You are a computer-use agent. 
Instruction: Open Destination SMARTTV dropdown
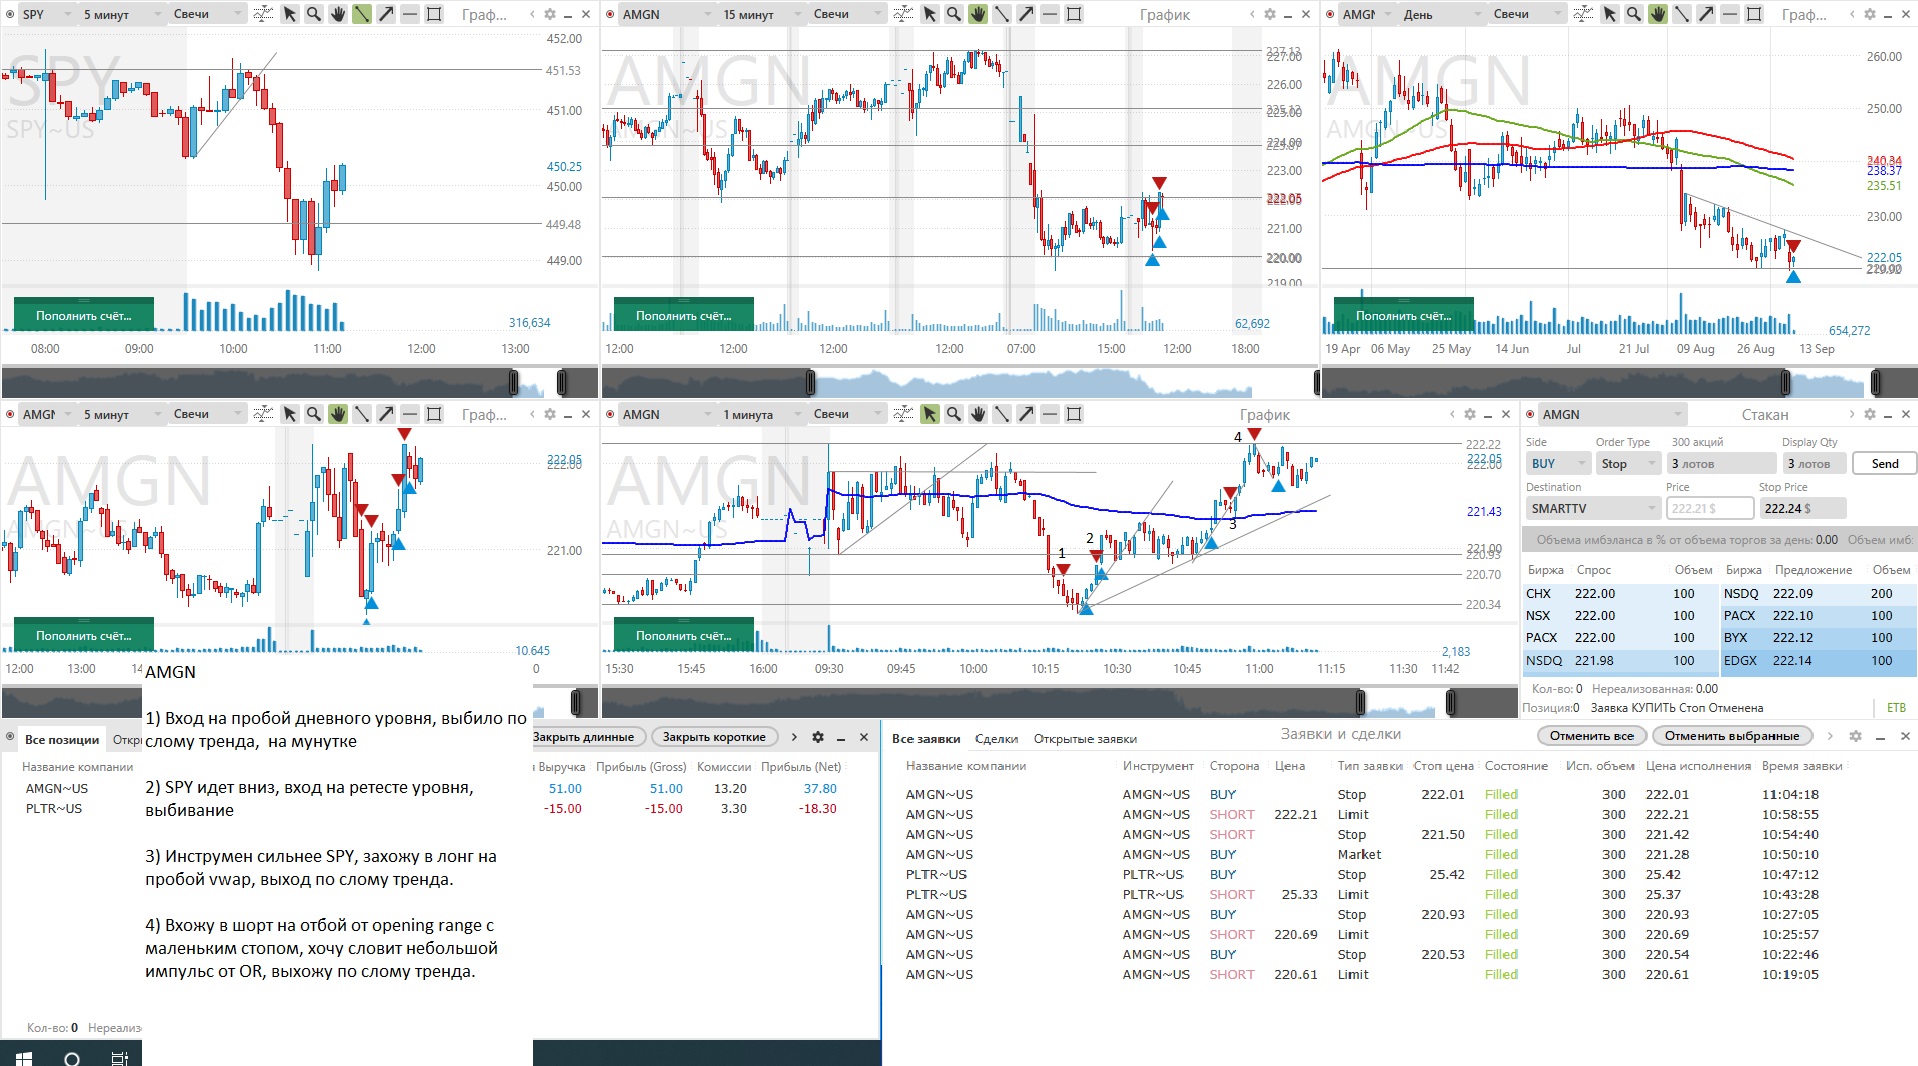point(1593,509)
